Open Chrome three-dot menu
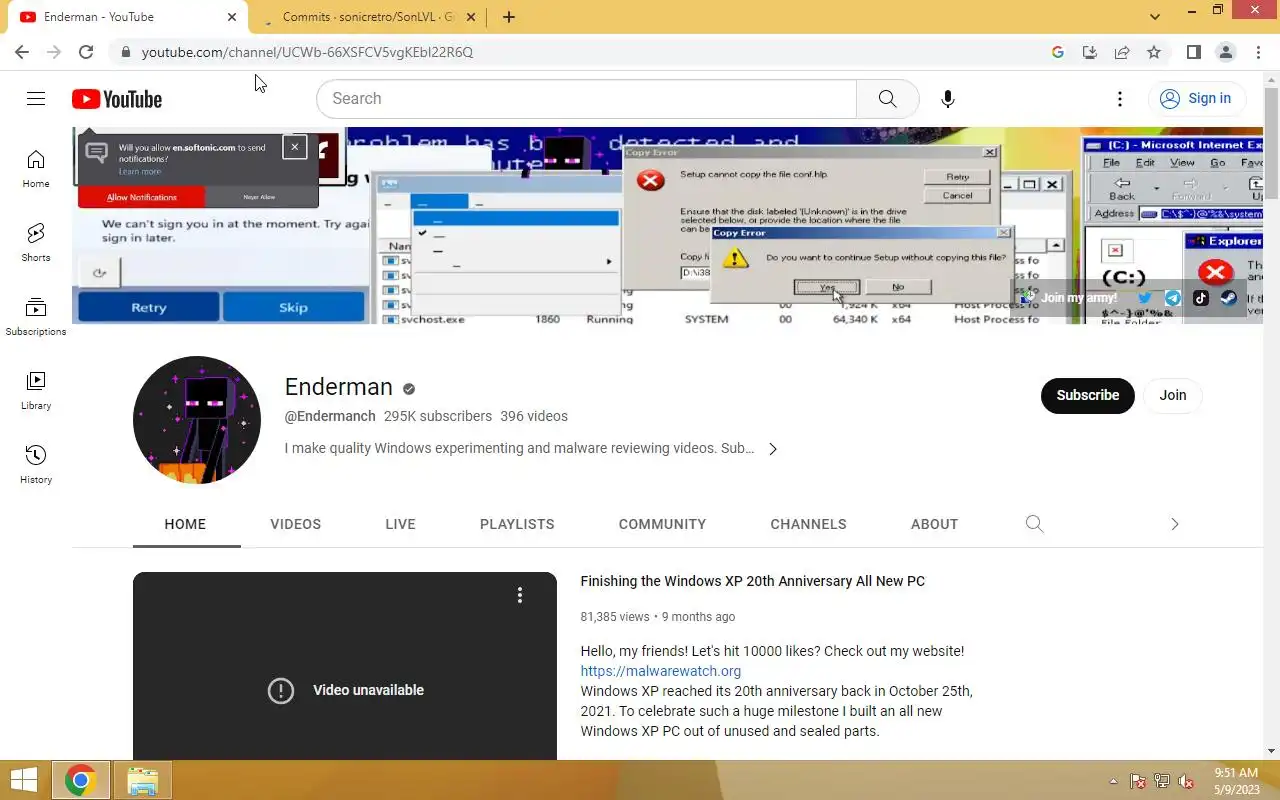 1258,52
